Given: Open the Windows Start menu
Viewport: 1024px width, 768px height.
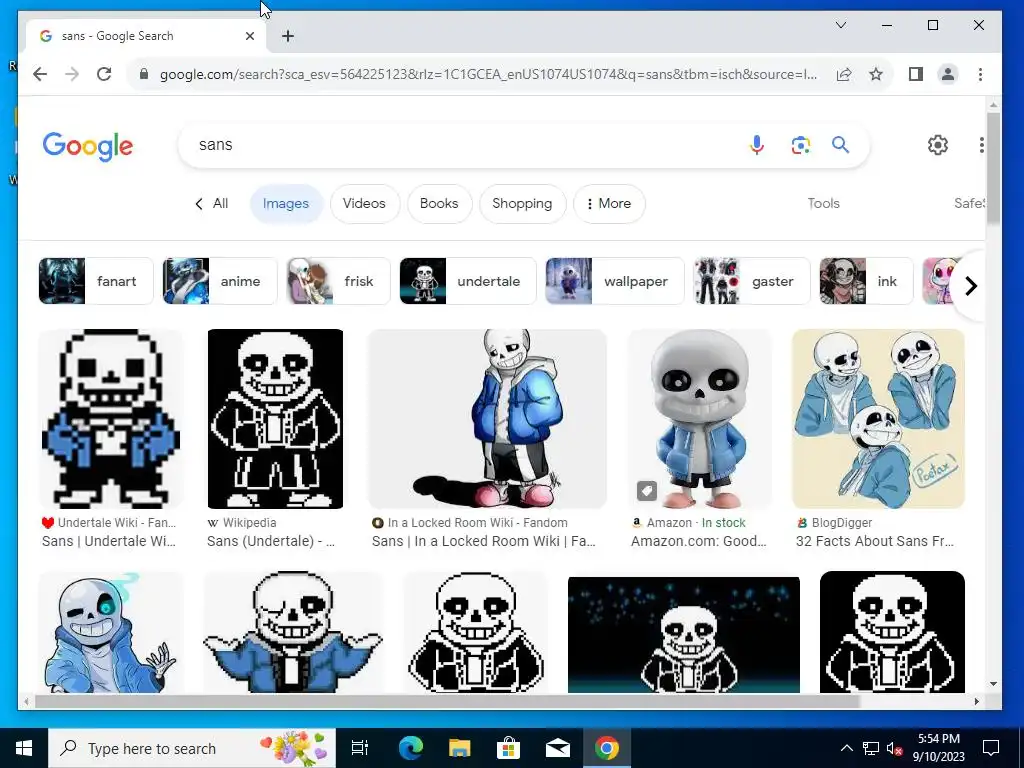Looking at the screenshot, I should (x=24, y=748).
